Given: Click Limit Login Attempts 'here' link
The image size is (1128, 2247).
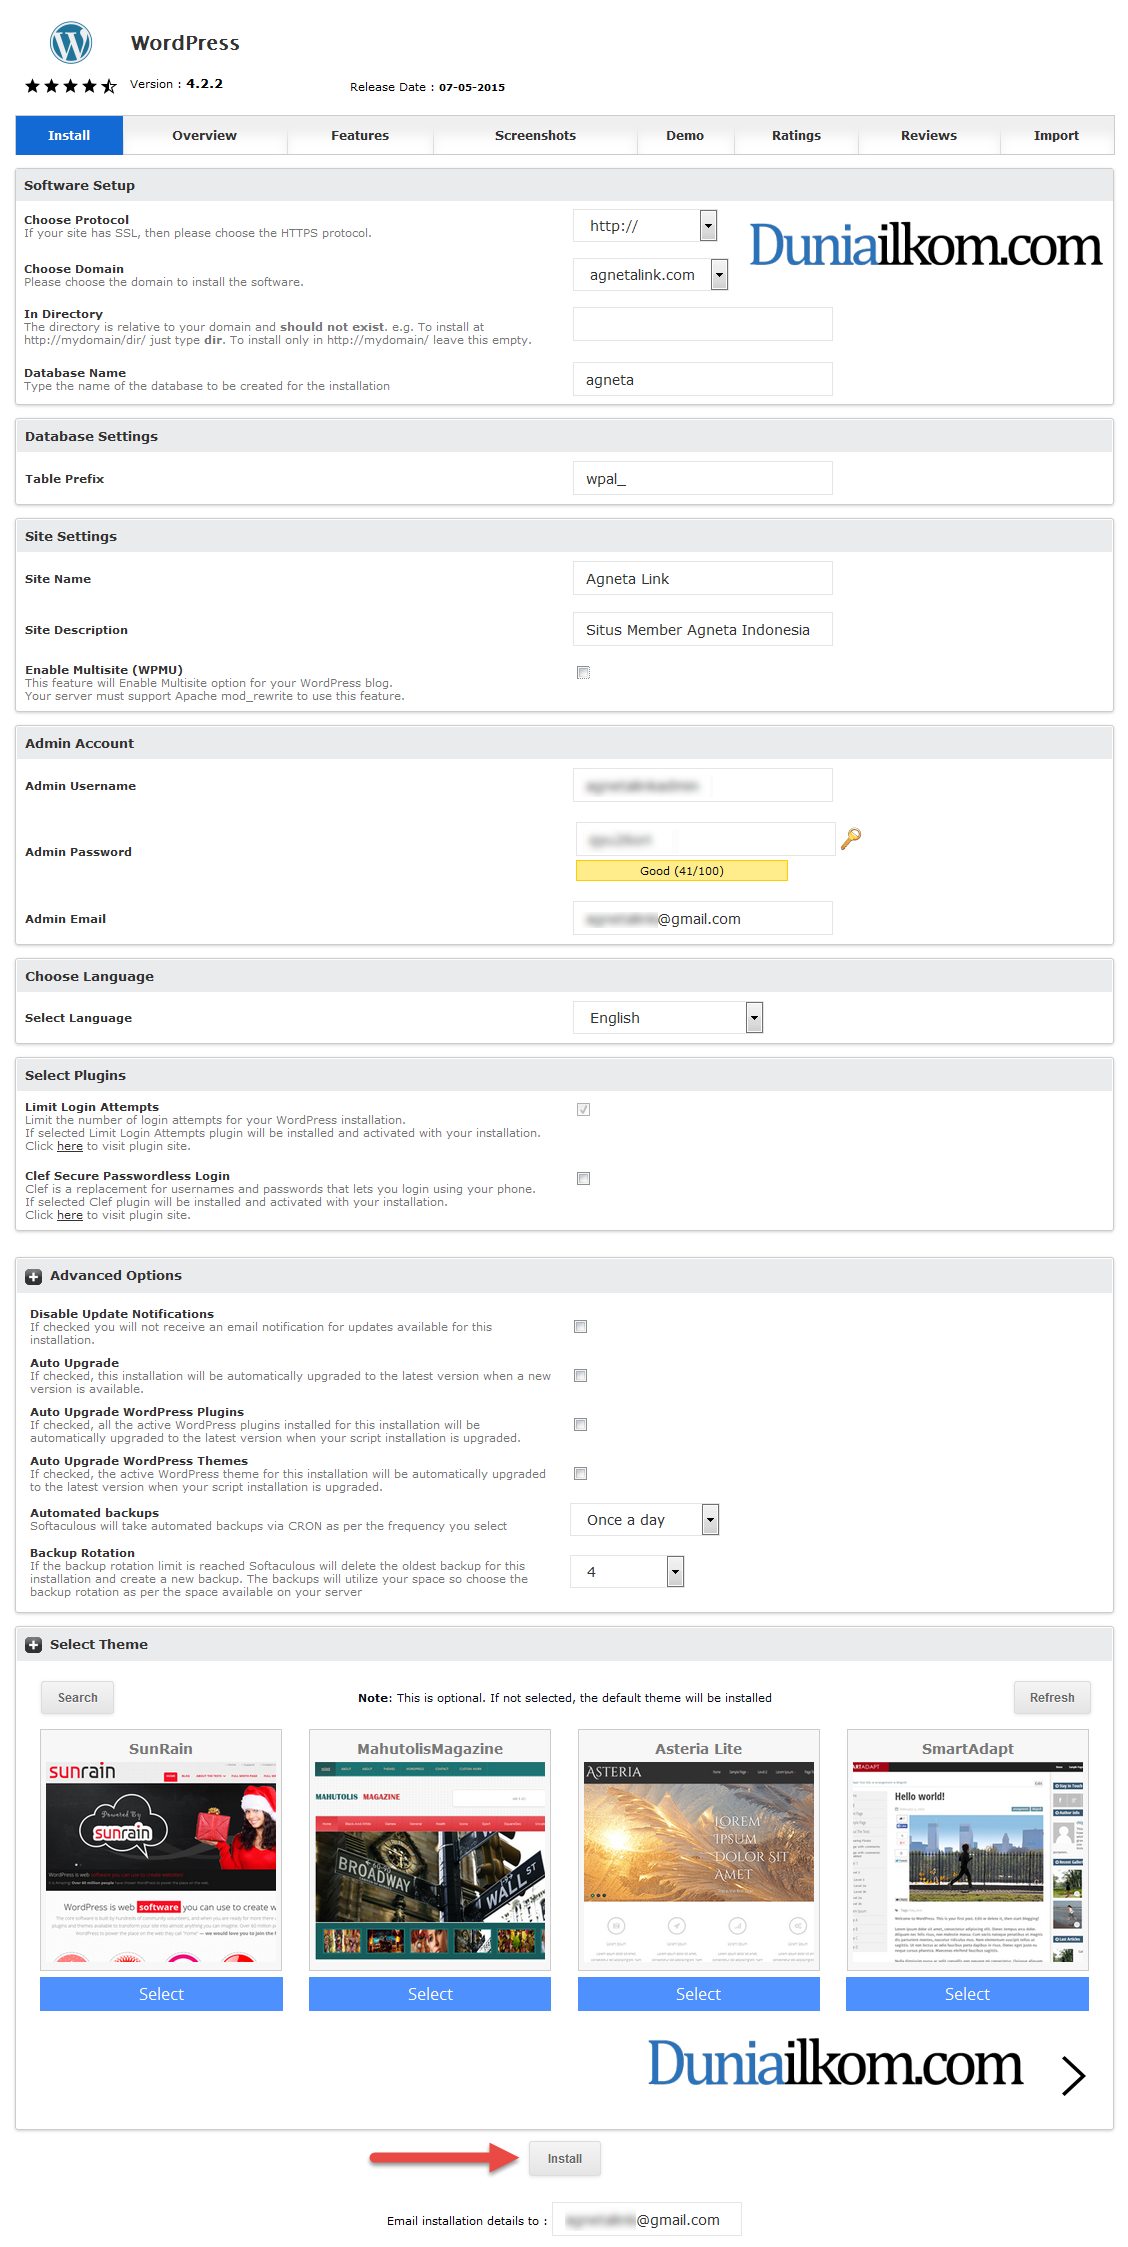Looking at the screenshot, I should click(70, 1147).
